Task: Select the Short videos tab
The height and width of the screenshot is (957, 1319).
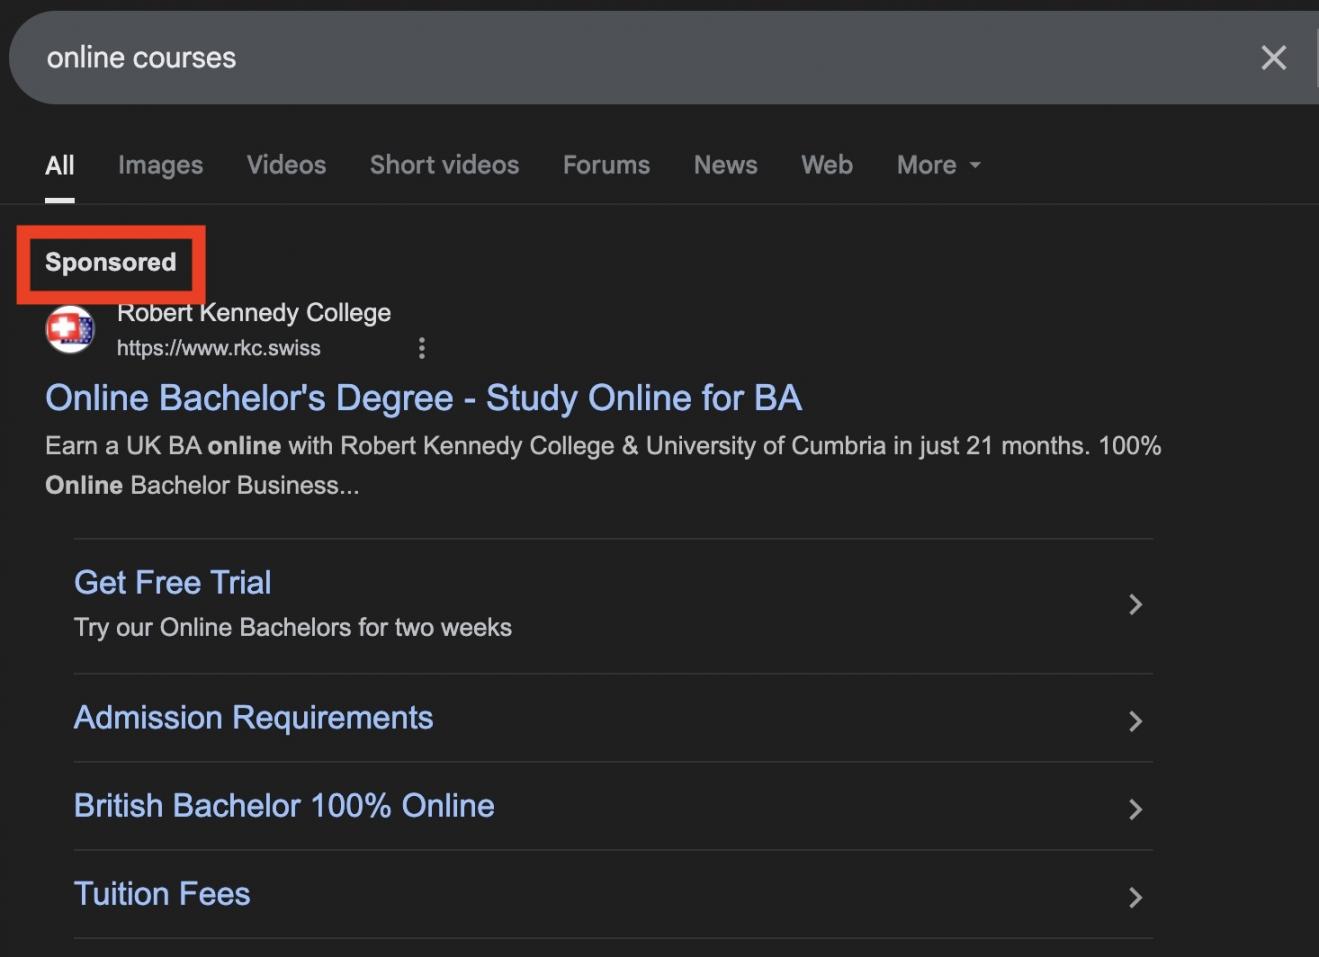Action: pyautogui.click(x=444, y=165)
